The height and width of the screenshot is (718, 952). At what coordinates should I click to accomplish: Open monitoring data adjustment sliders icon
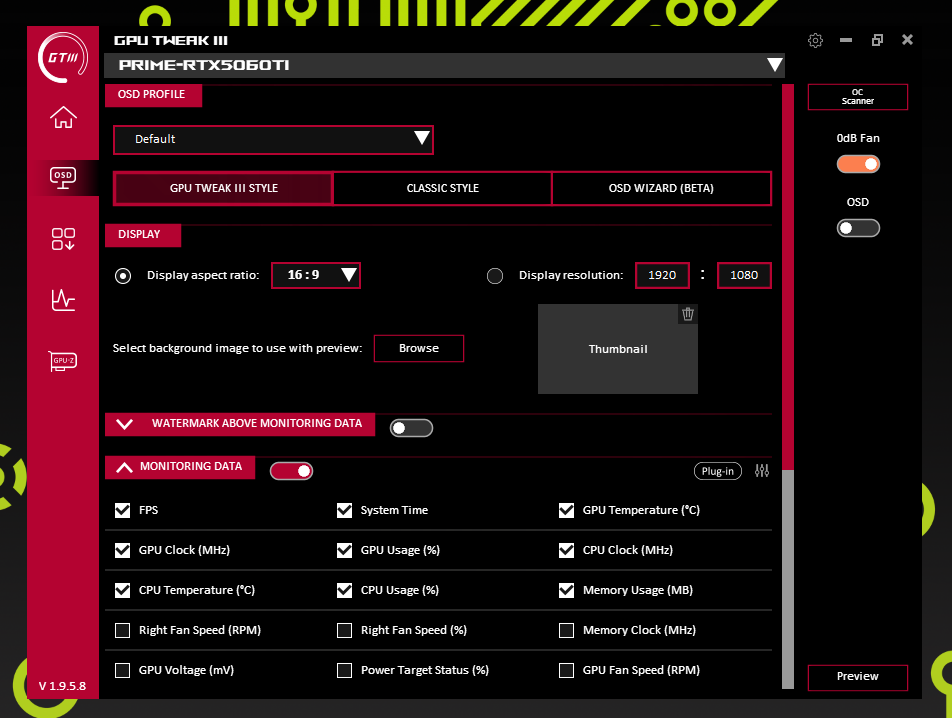click(762, 470)
